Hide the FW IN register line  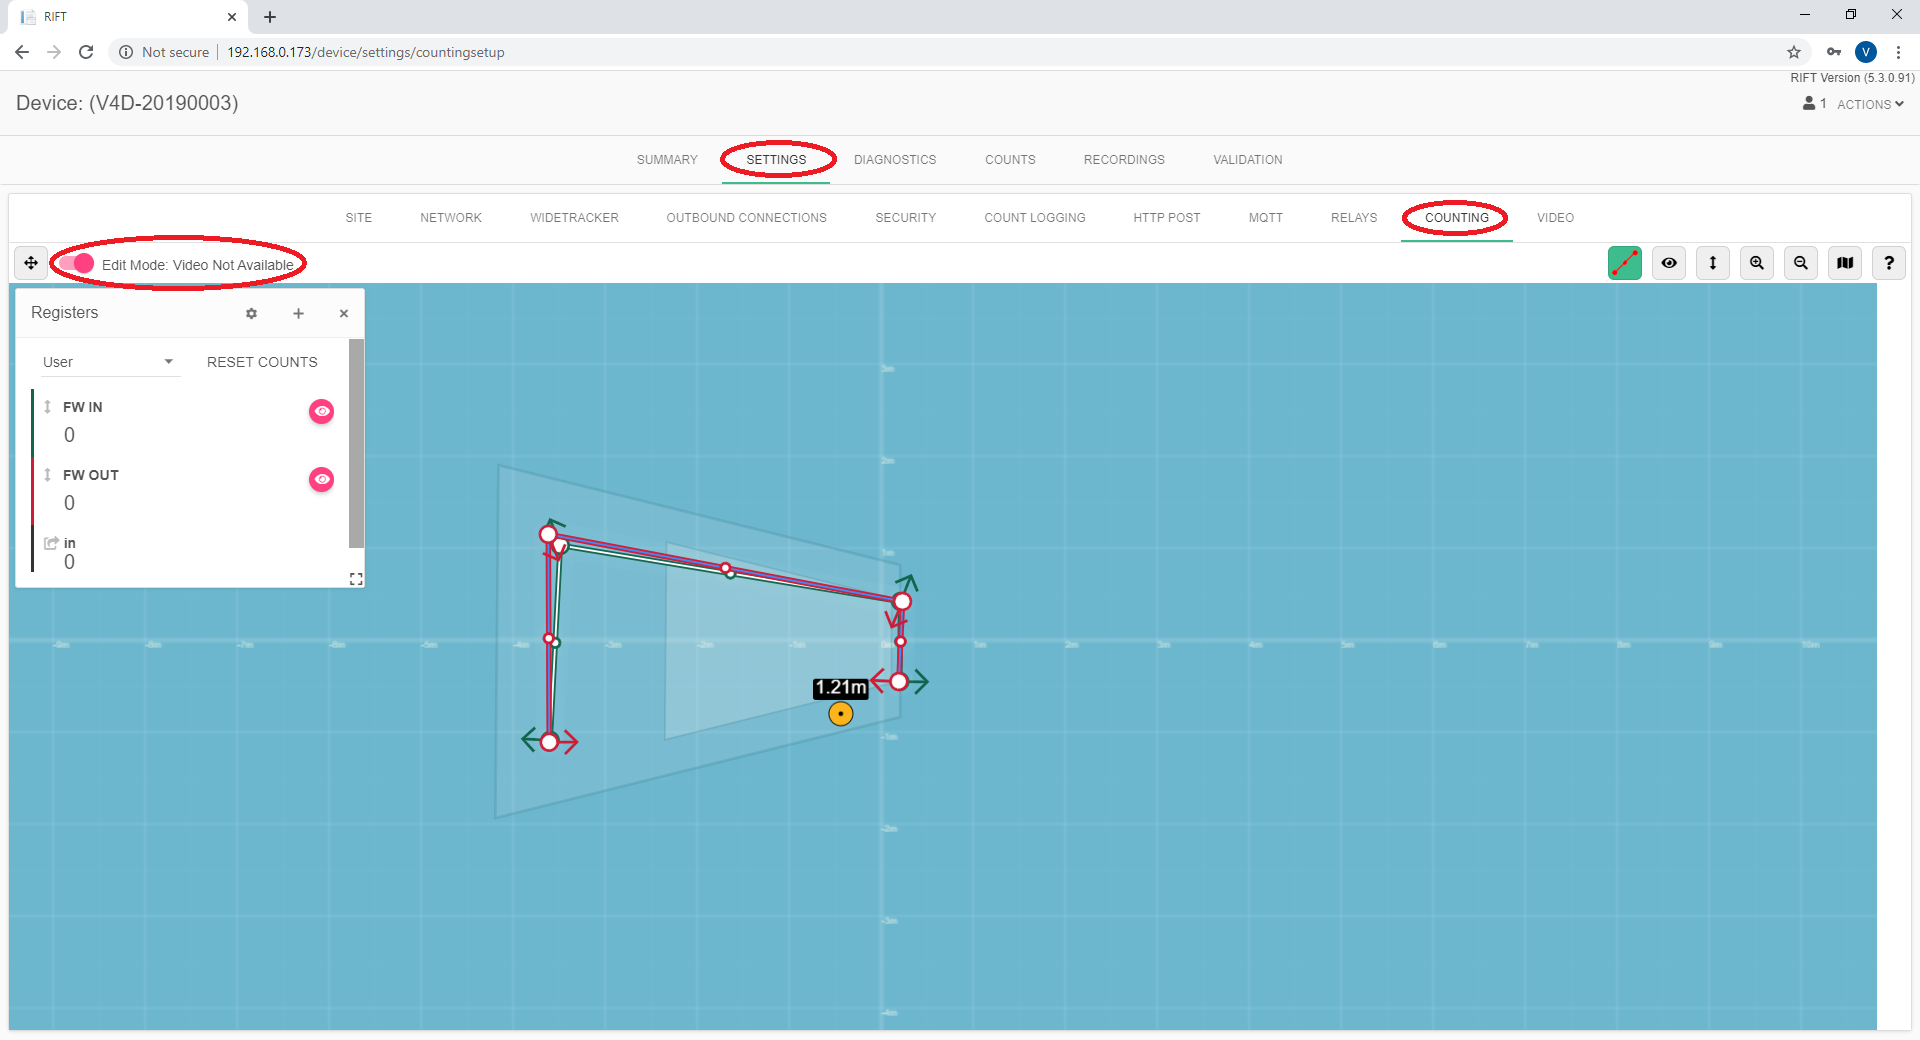point(321,411)
